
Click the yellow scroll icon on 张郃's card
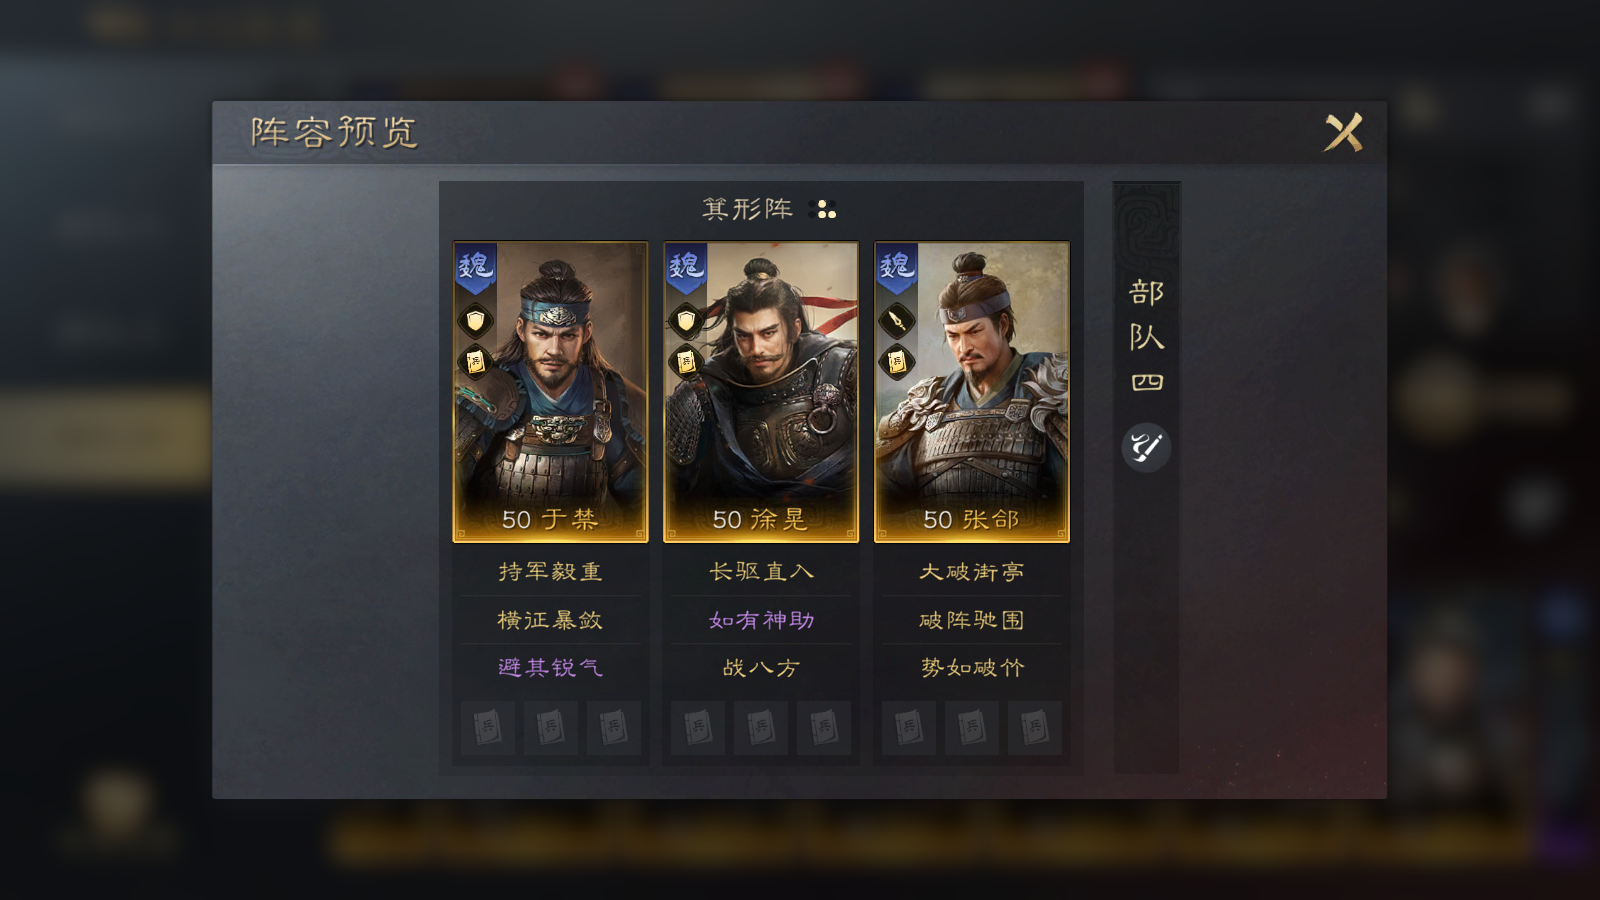tap(897, 361)
